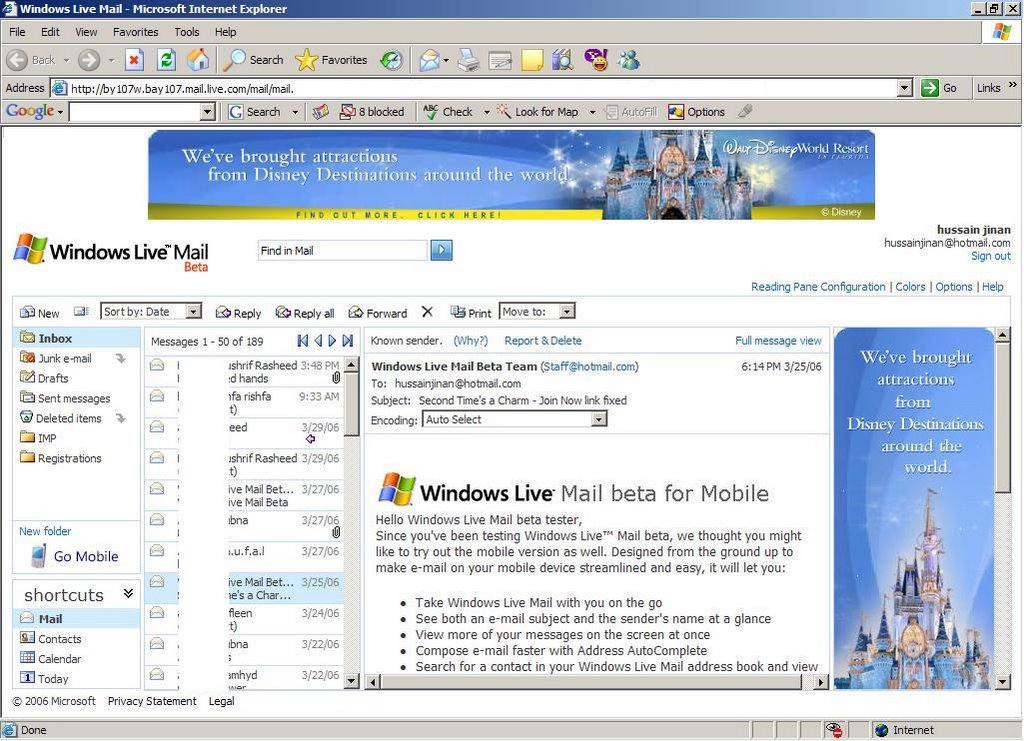Launch the MSN Messenger buddies icon

click(630, 60)
